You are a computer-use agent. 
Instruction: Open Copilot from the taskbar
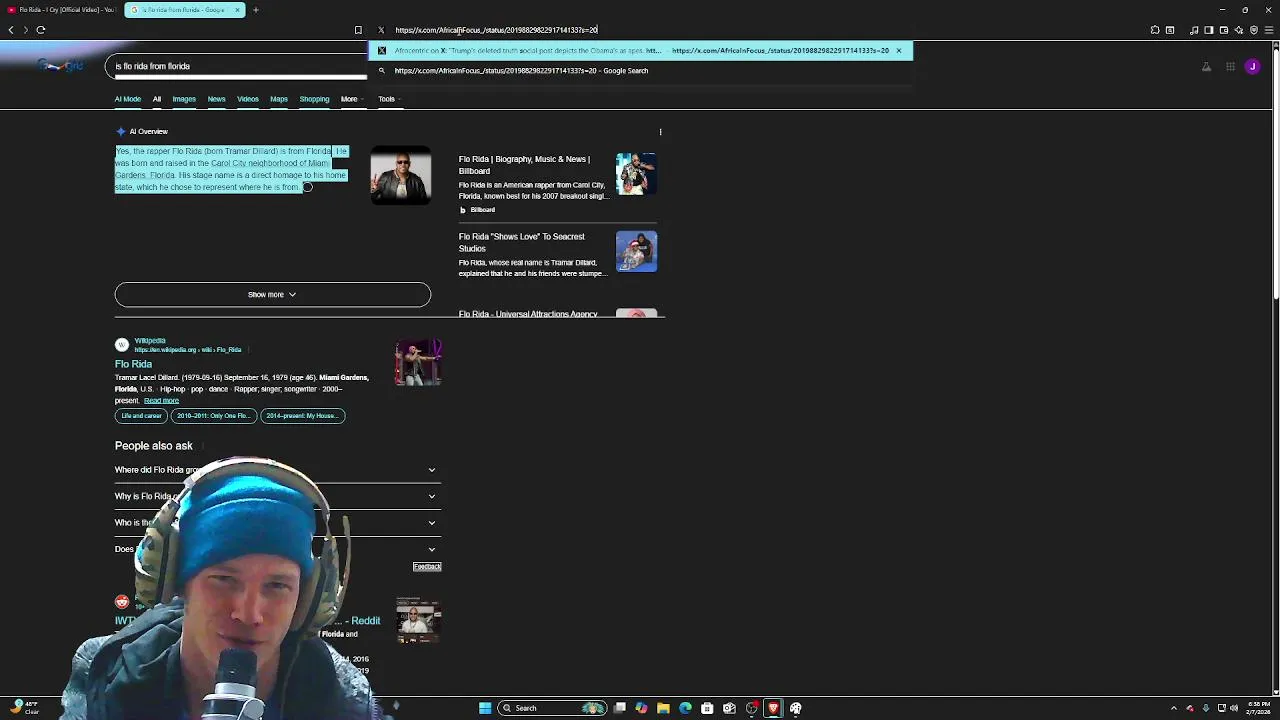pyautogui.click(x=641, y=708)
